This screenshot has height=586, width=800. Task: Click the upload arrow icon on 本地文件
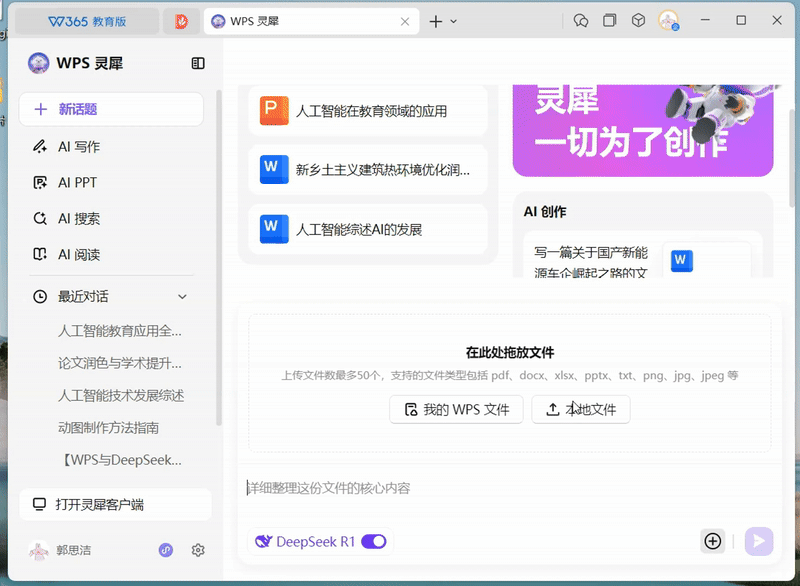pos(553,410)
